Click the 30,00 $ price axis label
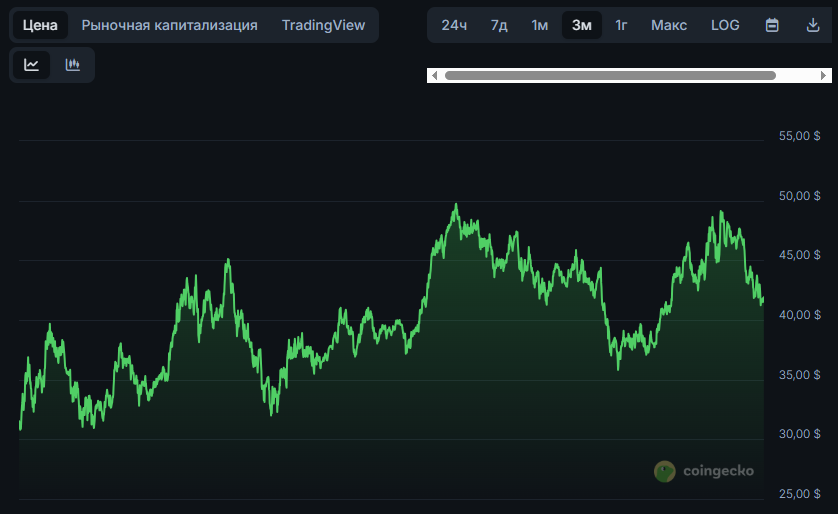 [x=799, y=435]
